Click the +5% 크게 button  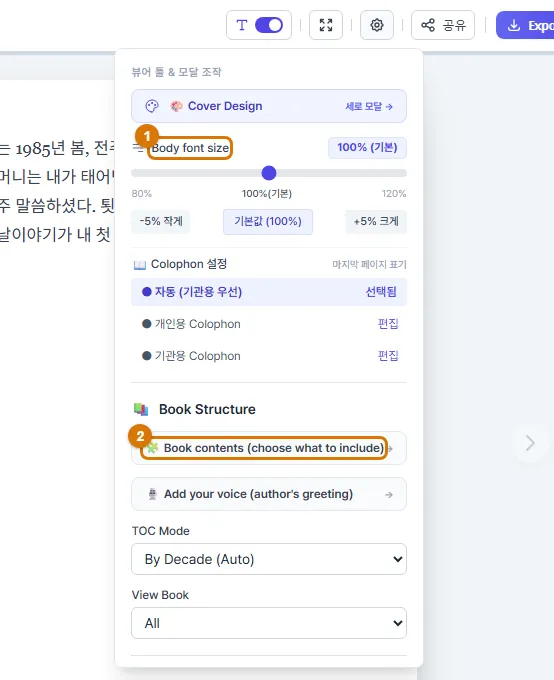tap(376, 221)
